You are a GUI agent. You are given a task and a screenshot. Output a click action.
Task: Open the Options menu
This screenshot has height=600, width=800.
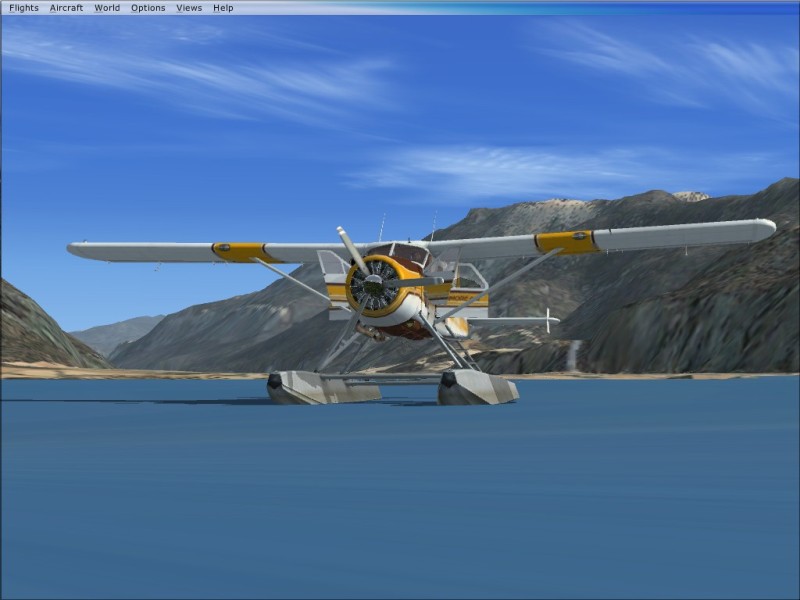coord(148,8)
